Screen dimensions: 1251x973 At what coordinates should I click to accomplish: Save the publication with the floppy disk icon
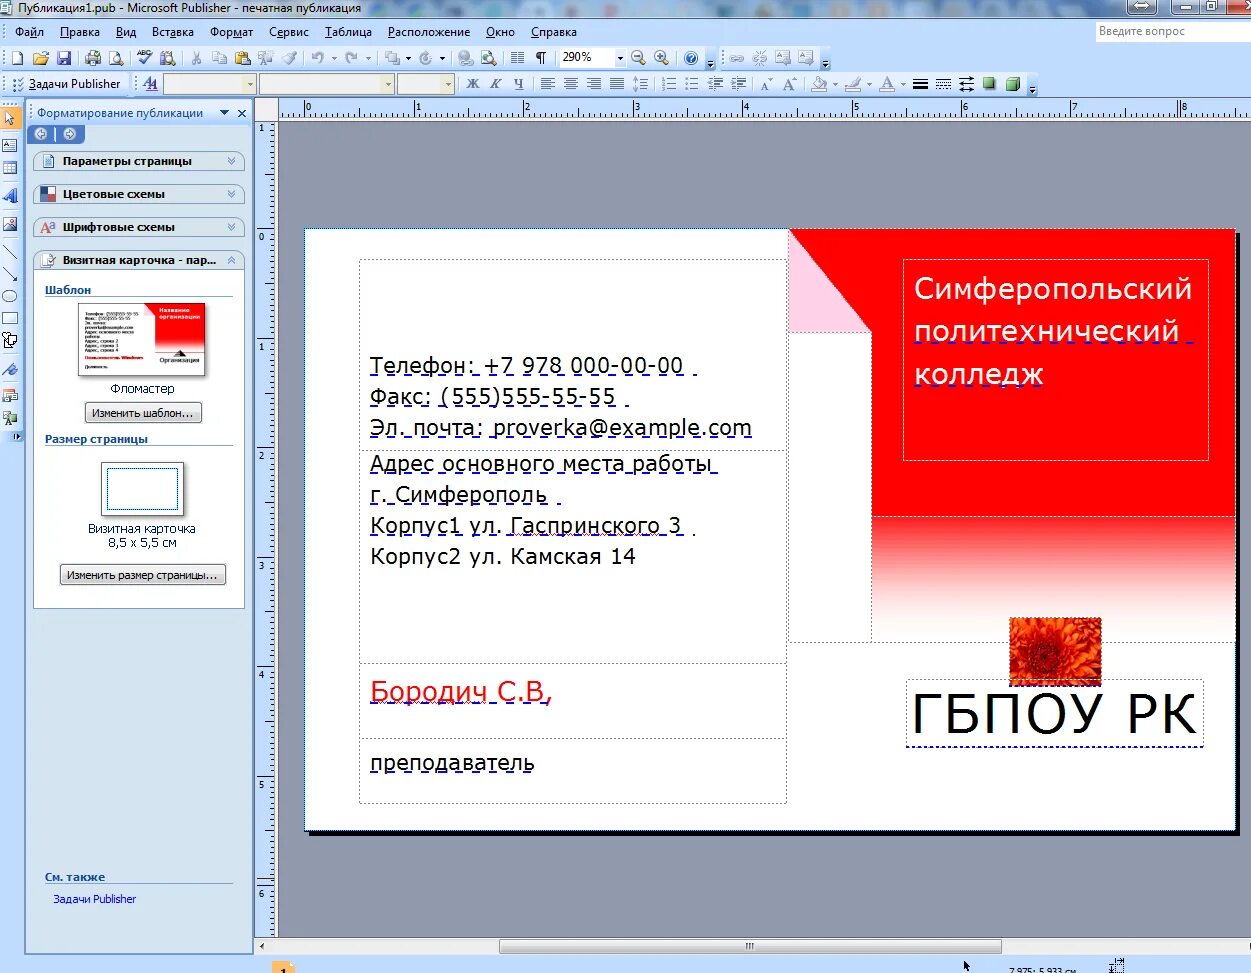(x=63, y=58)
